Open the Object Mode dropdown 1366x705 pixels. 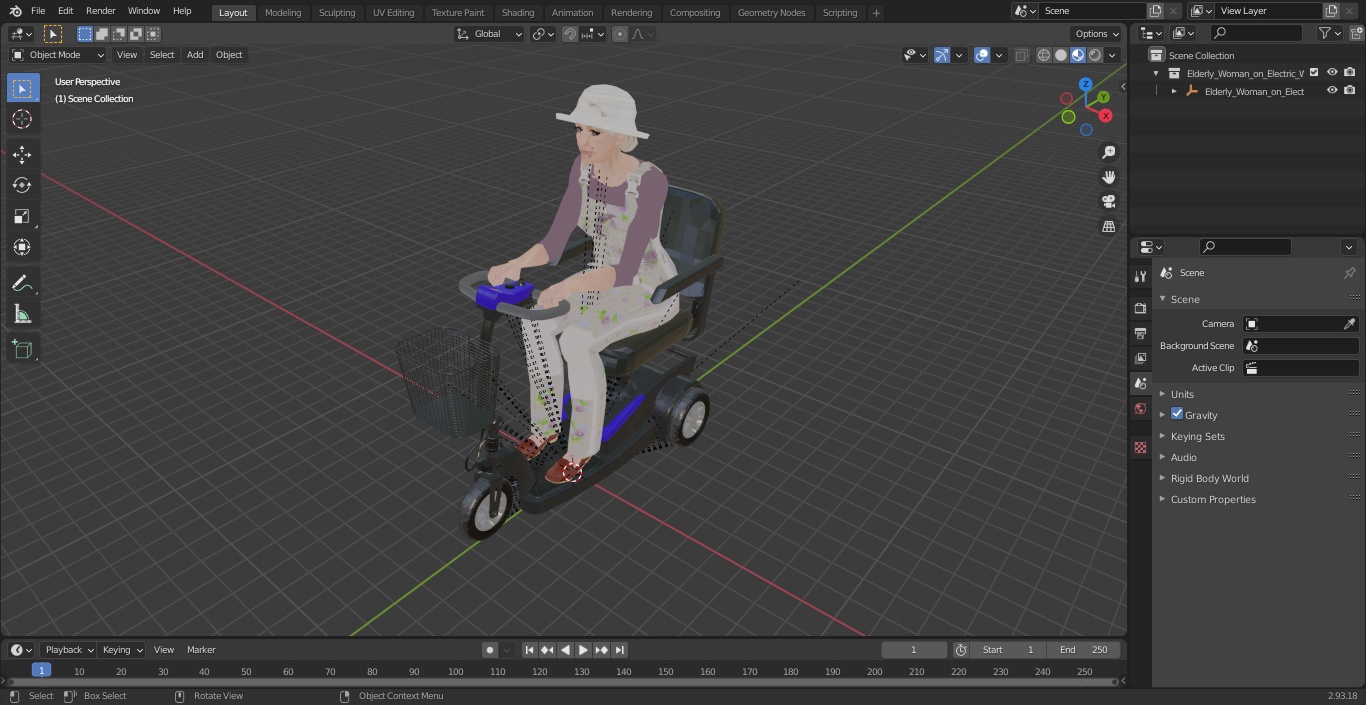click(x=58, y=55)
